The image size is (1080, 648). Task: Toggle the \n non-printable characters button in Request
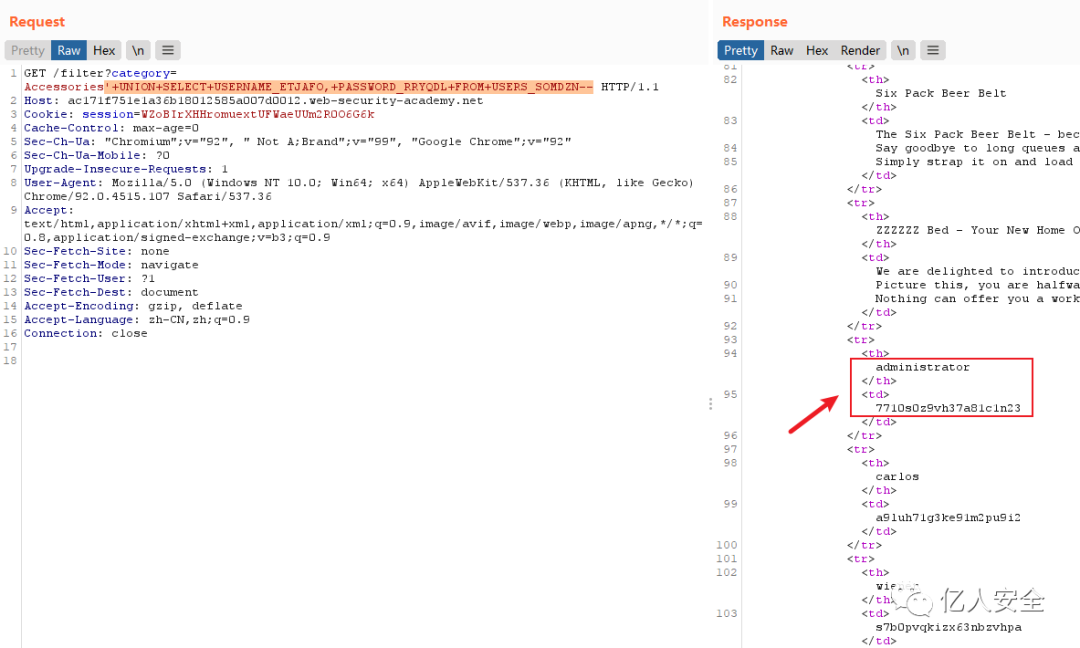tap(138, 50)
